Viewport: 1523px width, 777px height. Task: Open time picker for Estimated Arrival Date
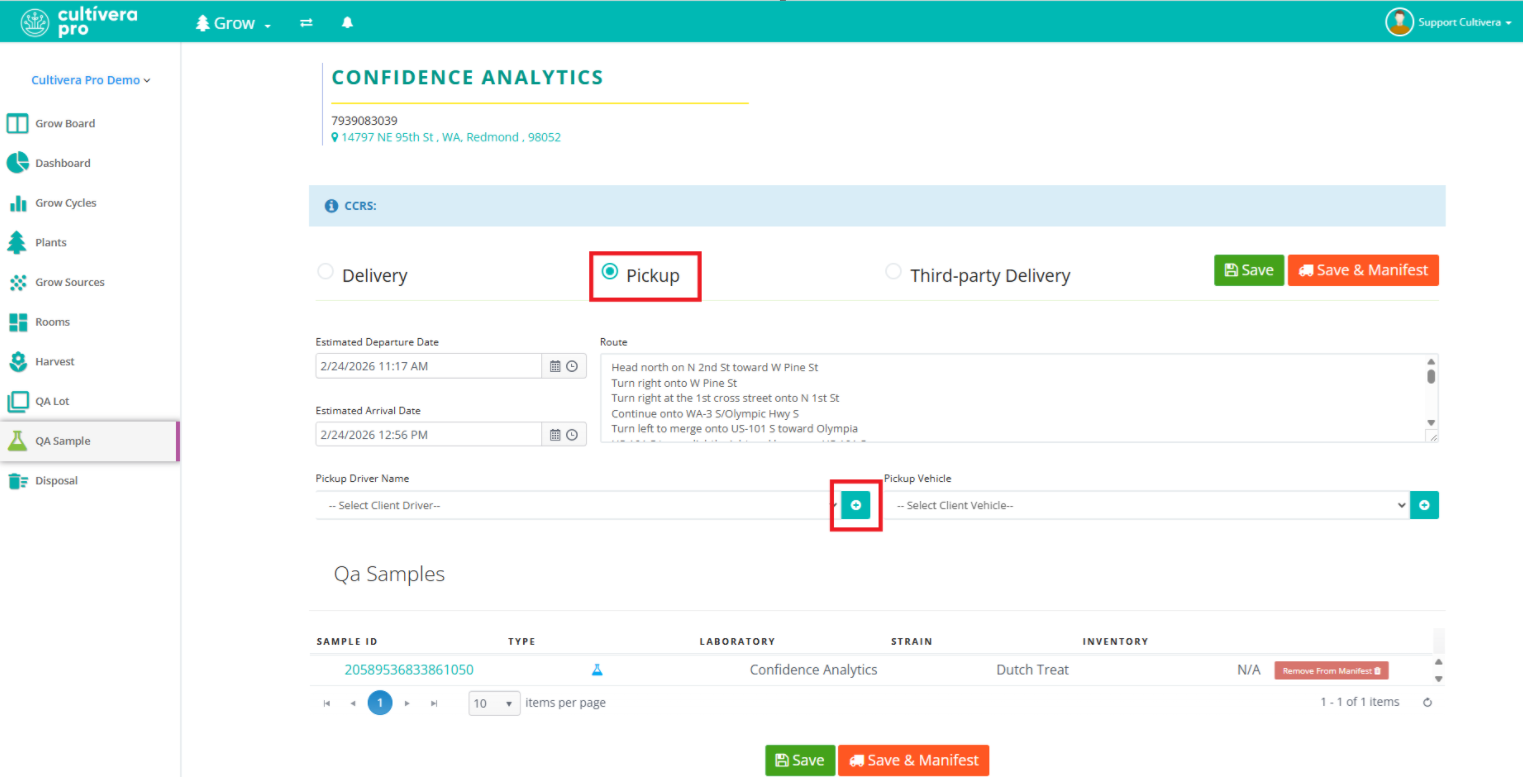point(572,435)
